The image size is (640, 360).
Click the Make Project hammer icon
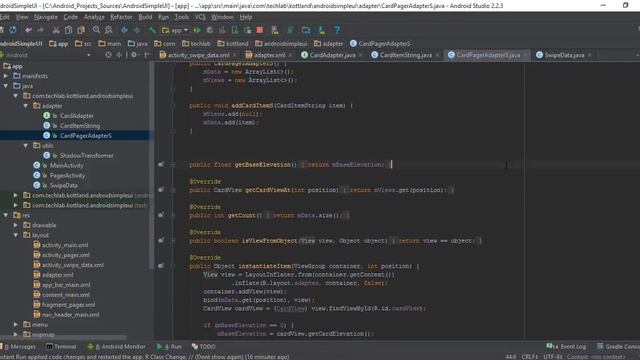point(152,30)
